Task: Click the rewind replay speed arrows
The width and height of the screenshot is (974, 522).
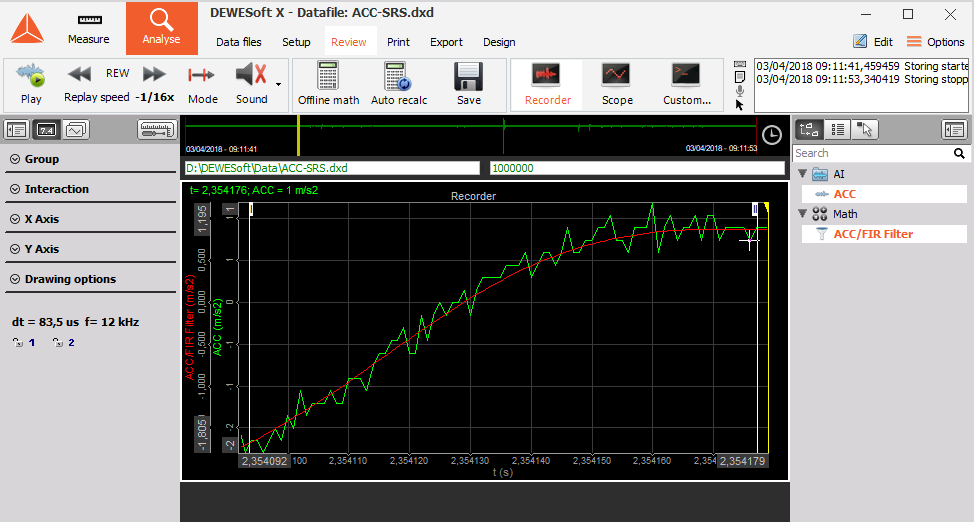Action: tap(80, 74)
